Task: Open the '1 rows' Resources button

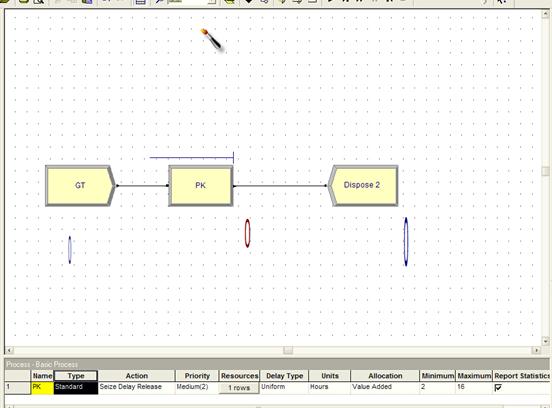Action: click(239, 388)
